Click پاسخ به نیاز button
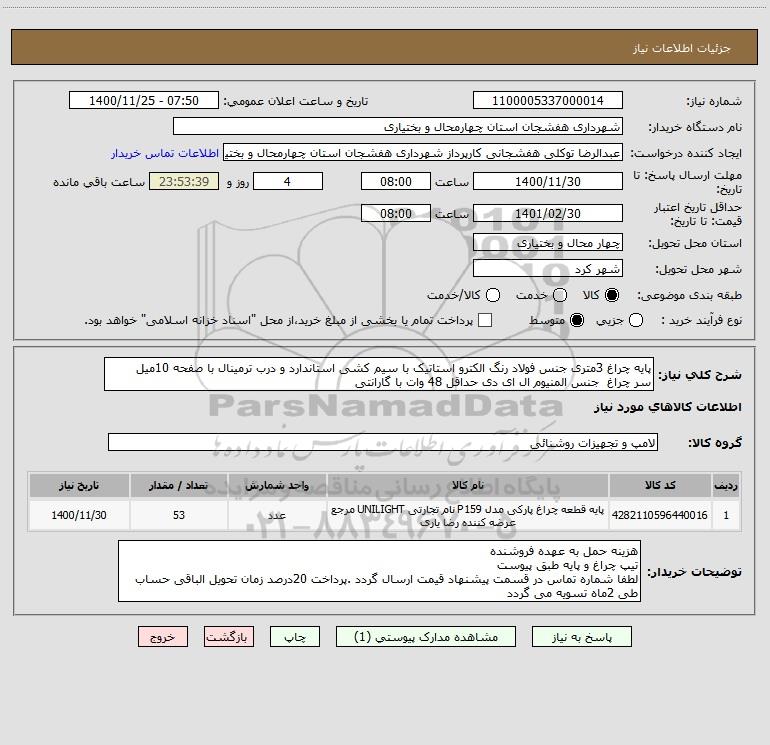770x745 pixels. (x=582, y=636)
